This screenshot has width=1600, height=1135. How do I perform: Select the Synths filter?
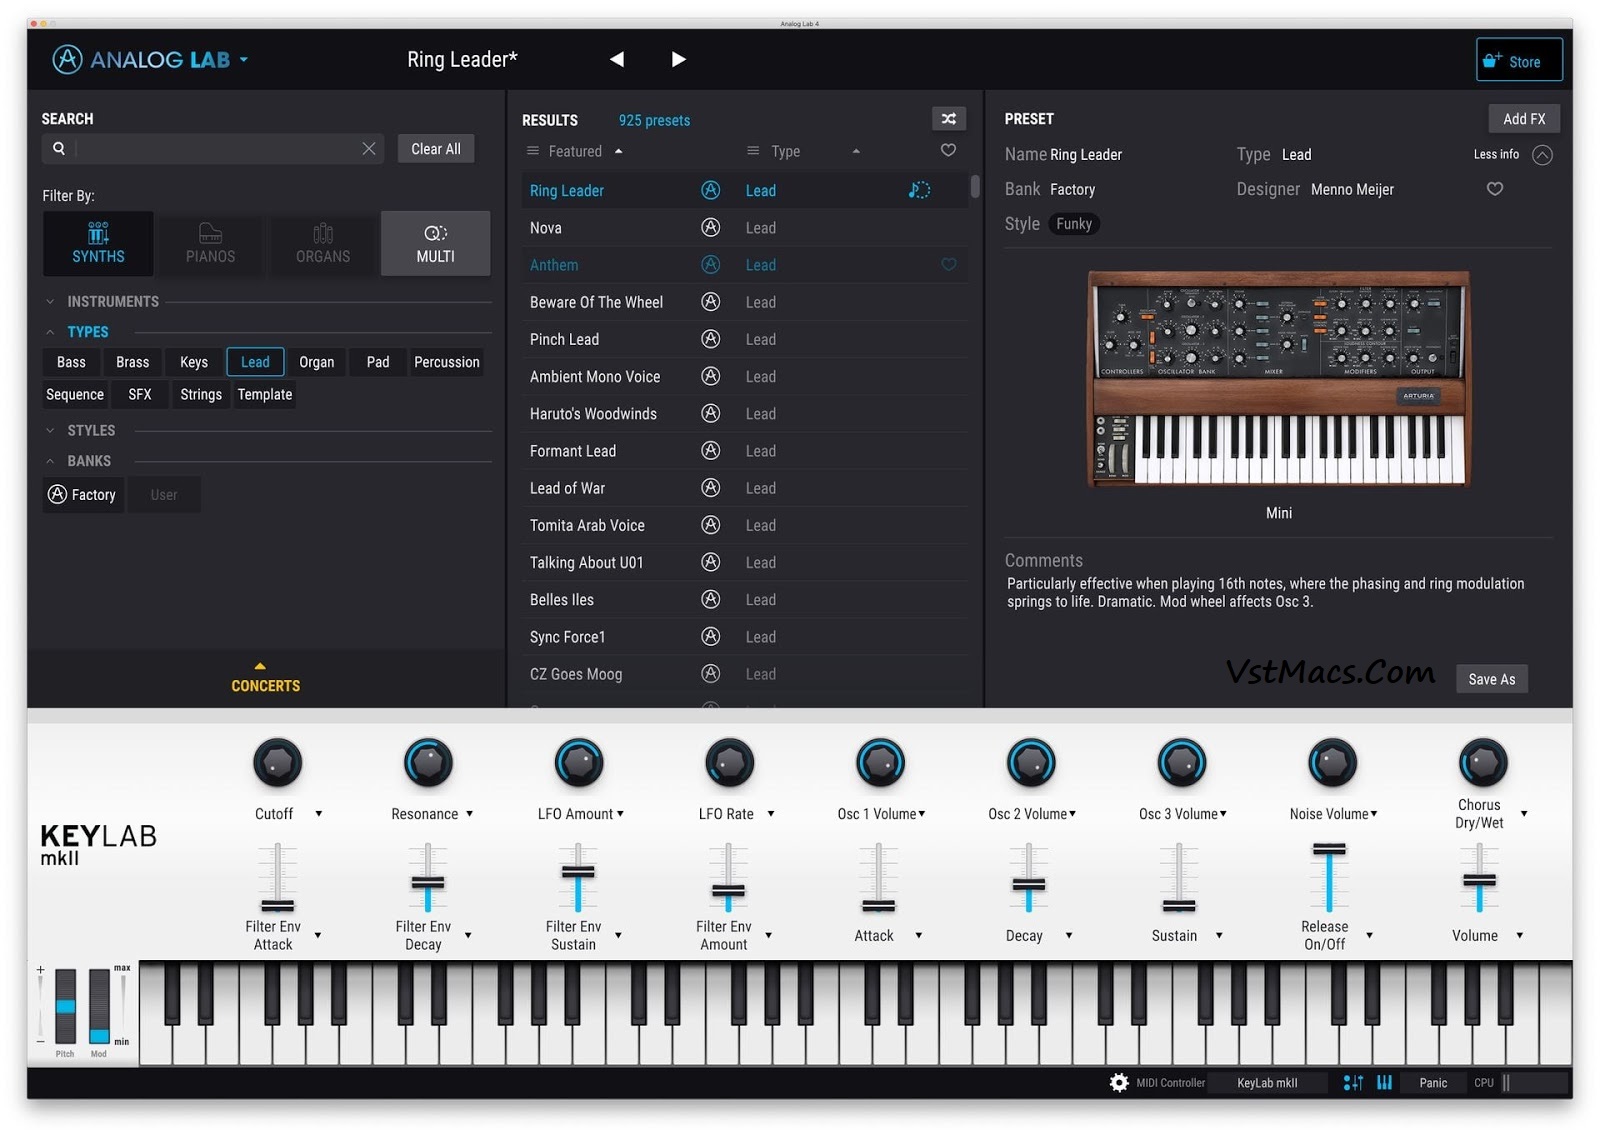pos(98,243)
